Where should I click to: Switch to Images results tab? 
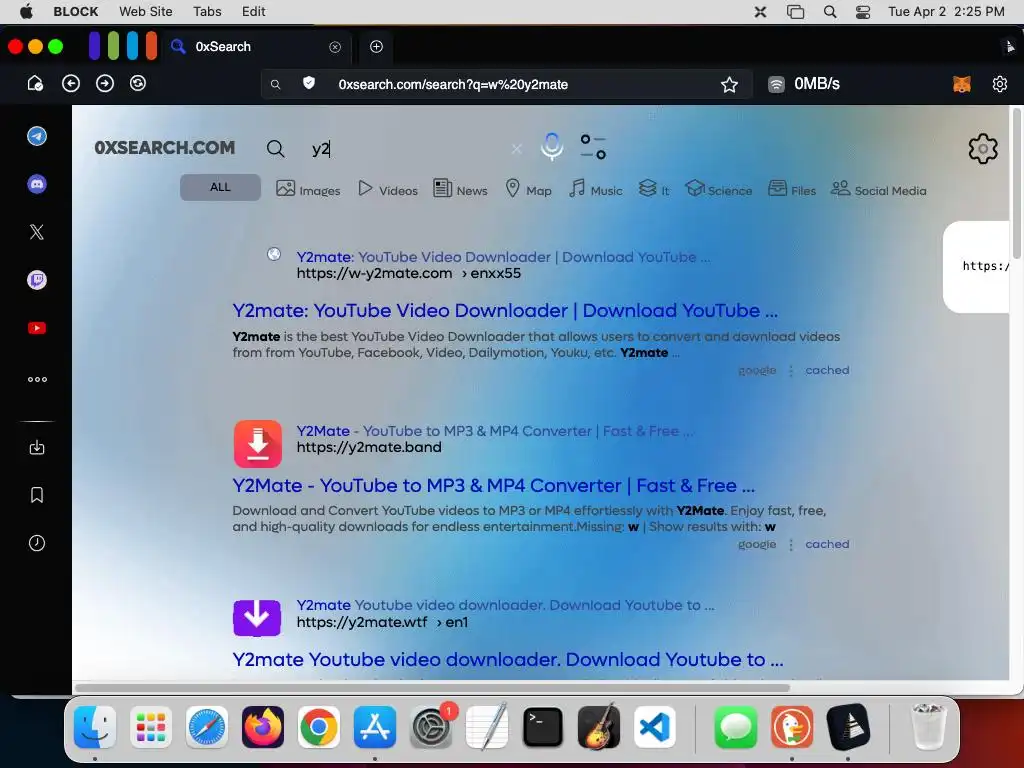(308, 189)
